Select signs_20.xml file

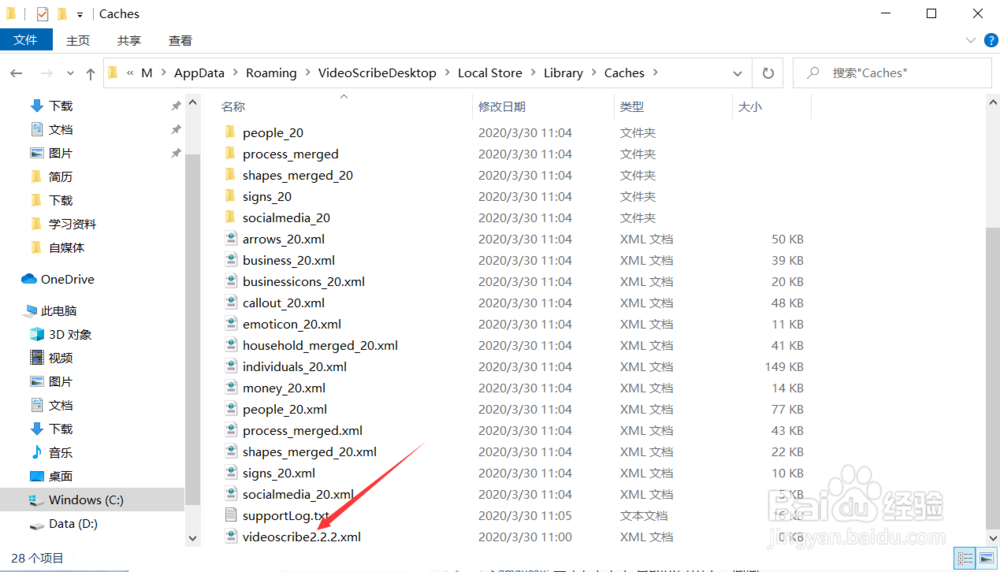click(279, 473)
